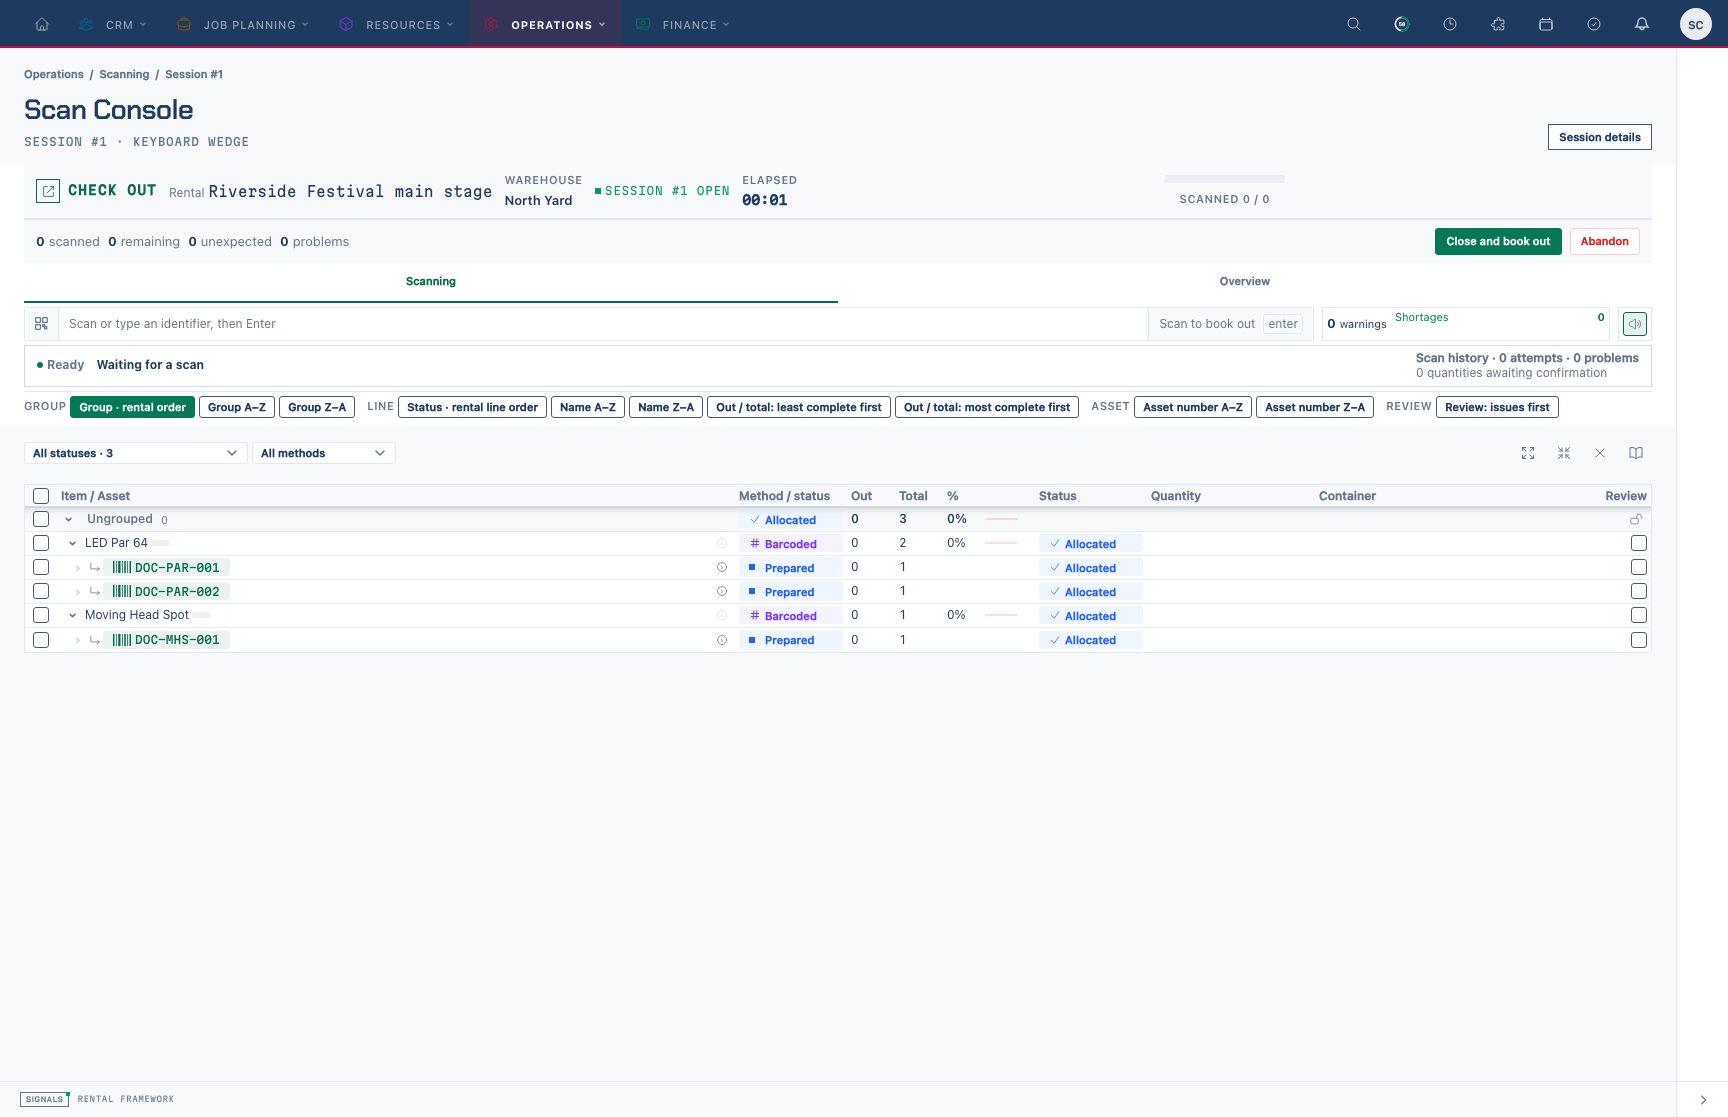The image size is (1728, 1117).
Task: Collapse the Moving Head Spot line
Action: click(73, 615)
